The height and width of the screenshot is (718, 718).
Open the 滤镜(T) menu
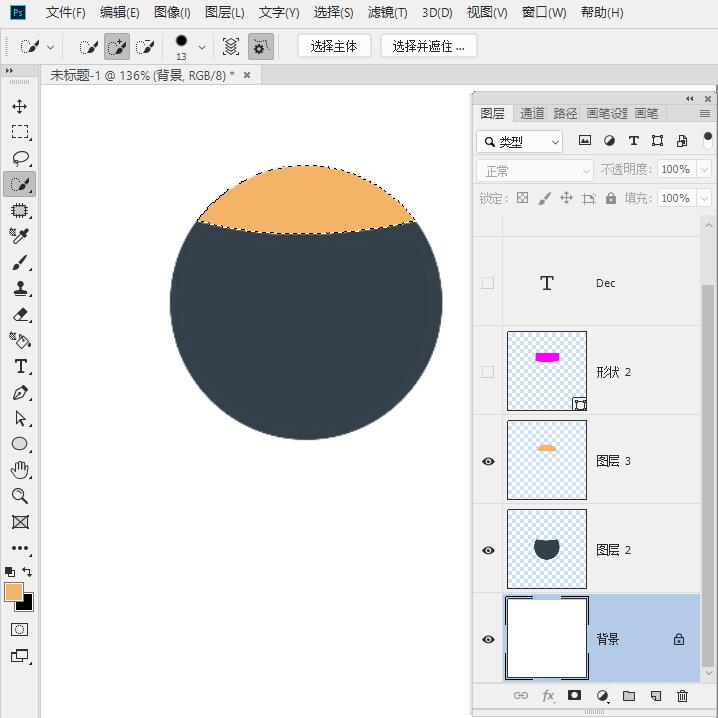(387, 13)
